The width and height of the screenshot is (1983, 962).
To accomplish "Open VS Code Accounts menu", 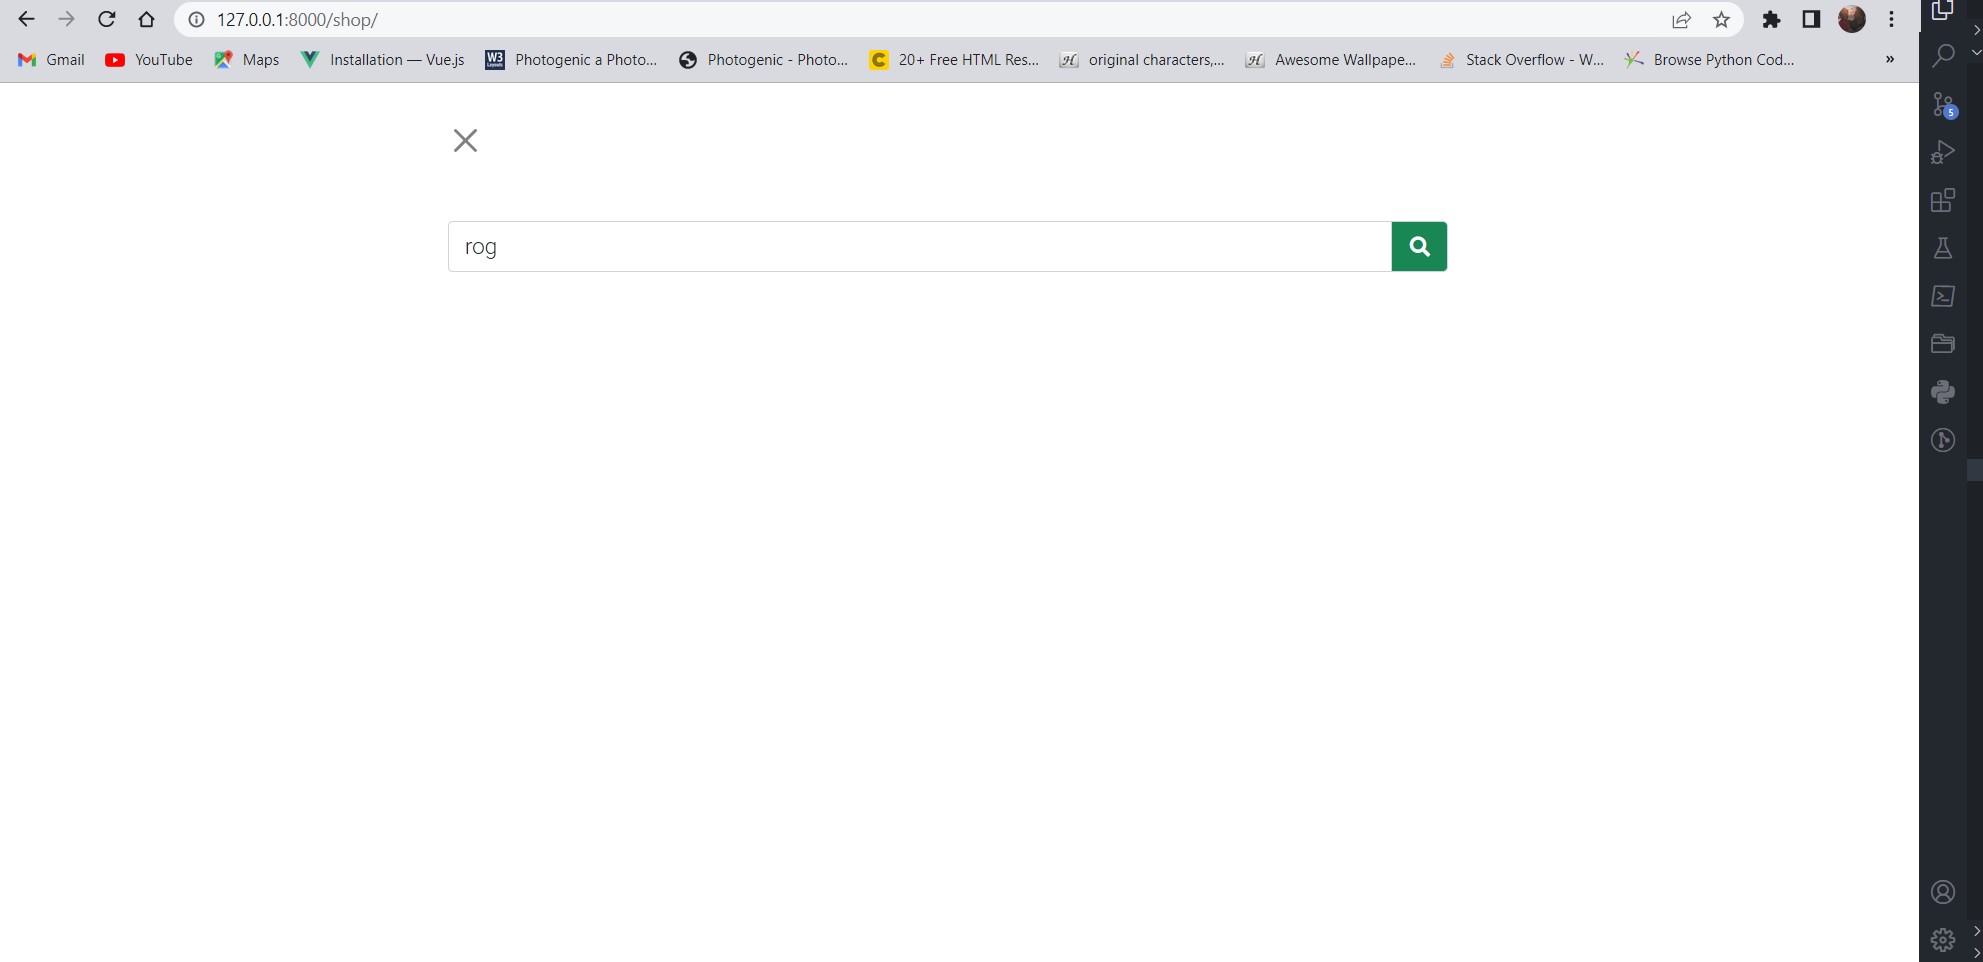I will [1943, 892].
